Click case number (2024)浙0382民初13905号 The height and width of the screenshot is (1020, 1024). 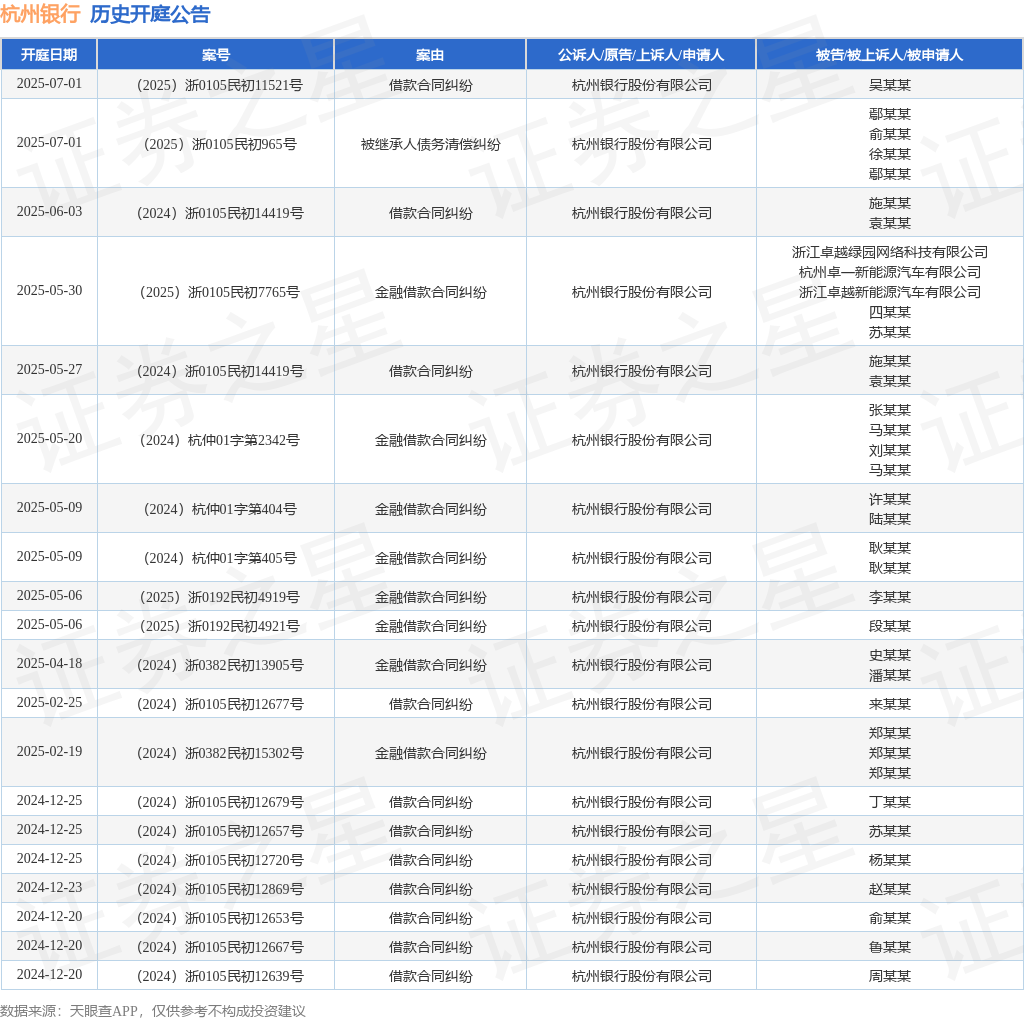point(219,665)
